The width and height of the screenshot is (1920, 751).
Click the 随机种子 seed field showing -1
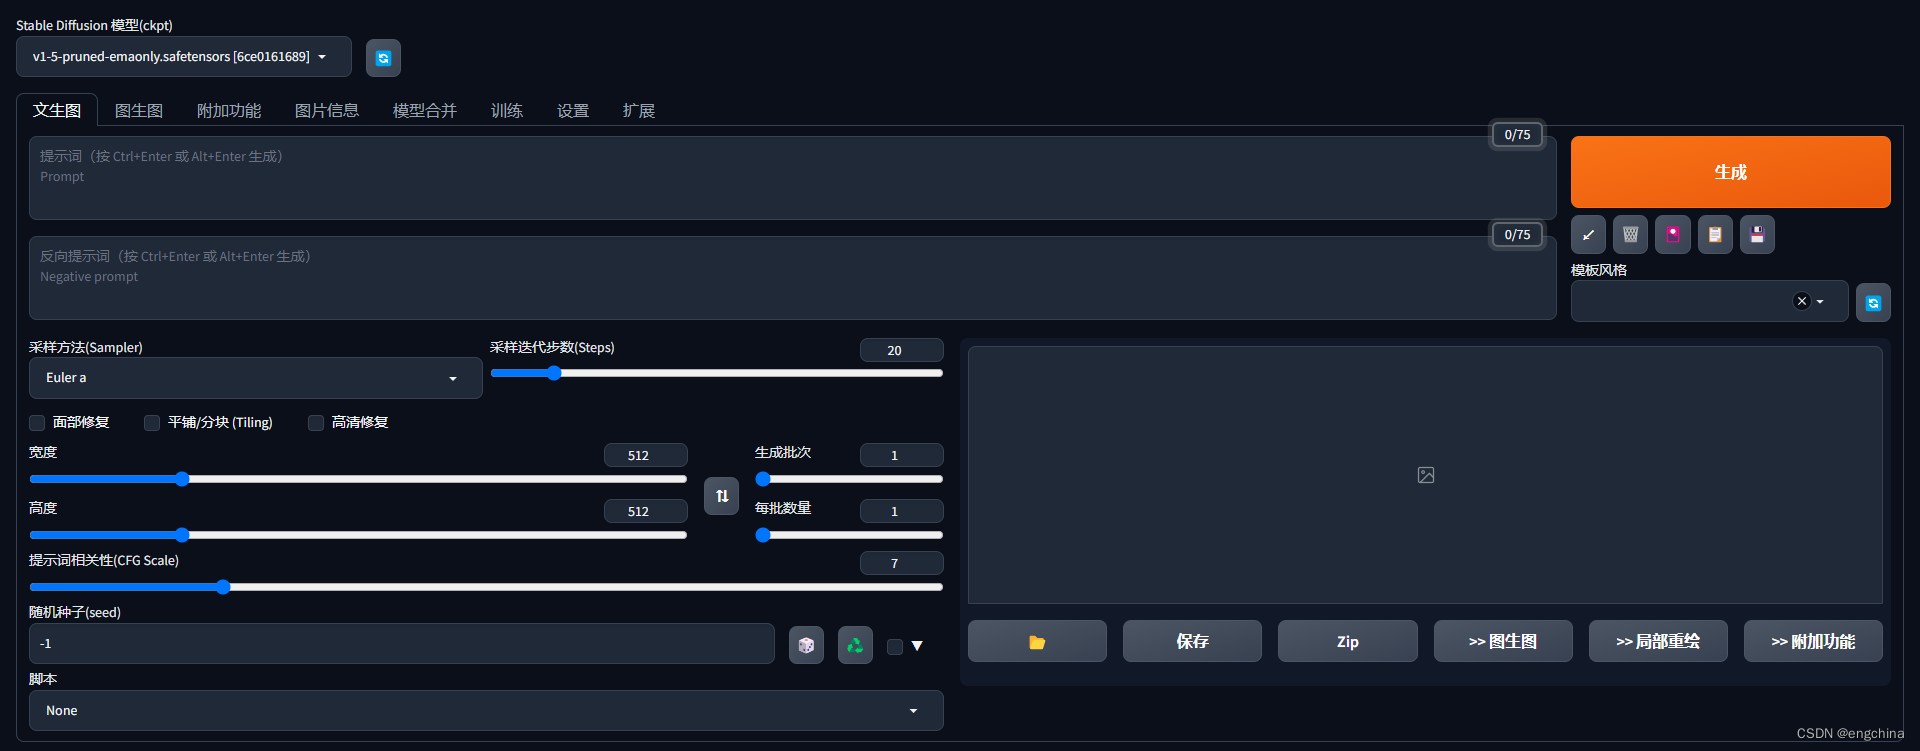coord(402,644)
